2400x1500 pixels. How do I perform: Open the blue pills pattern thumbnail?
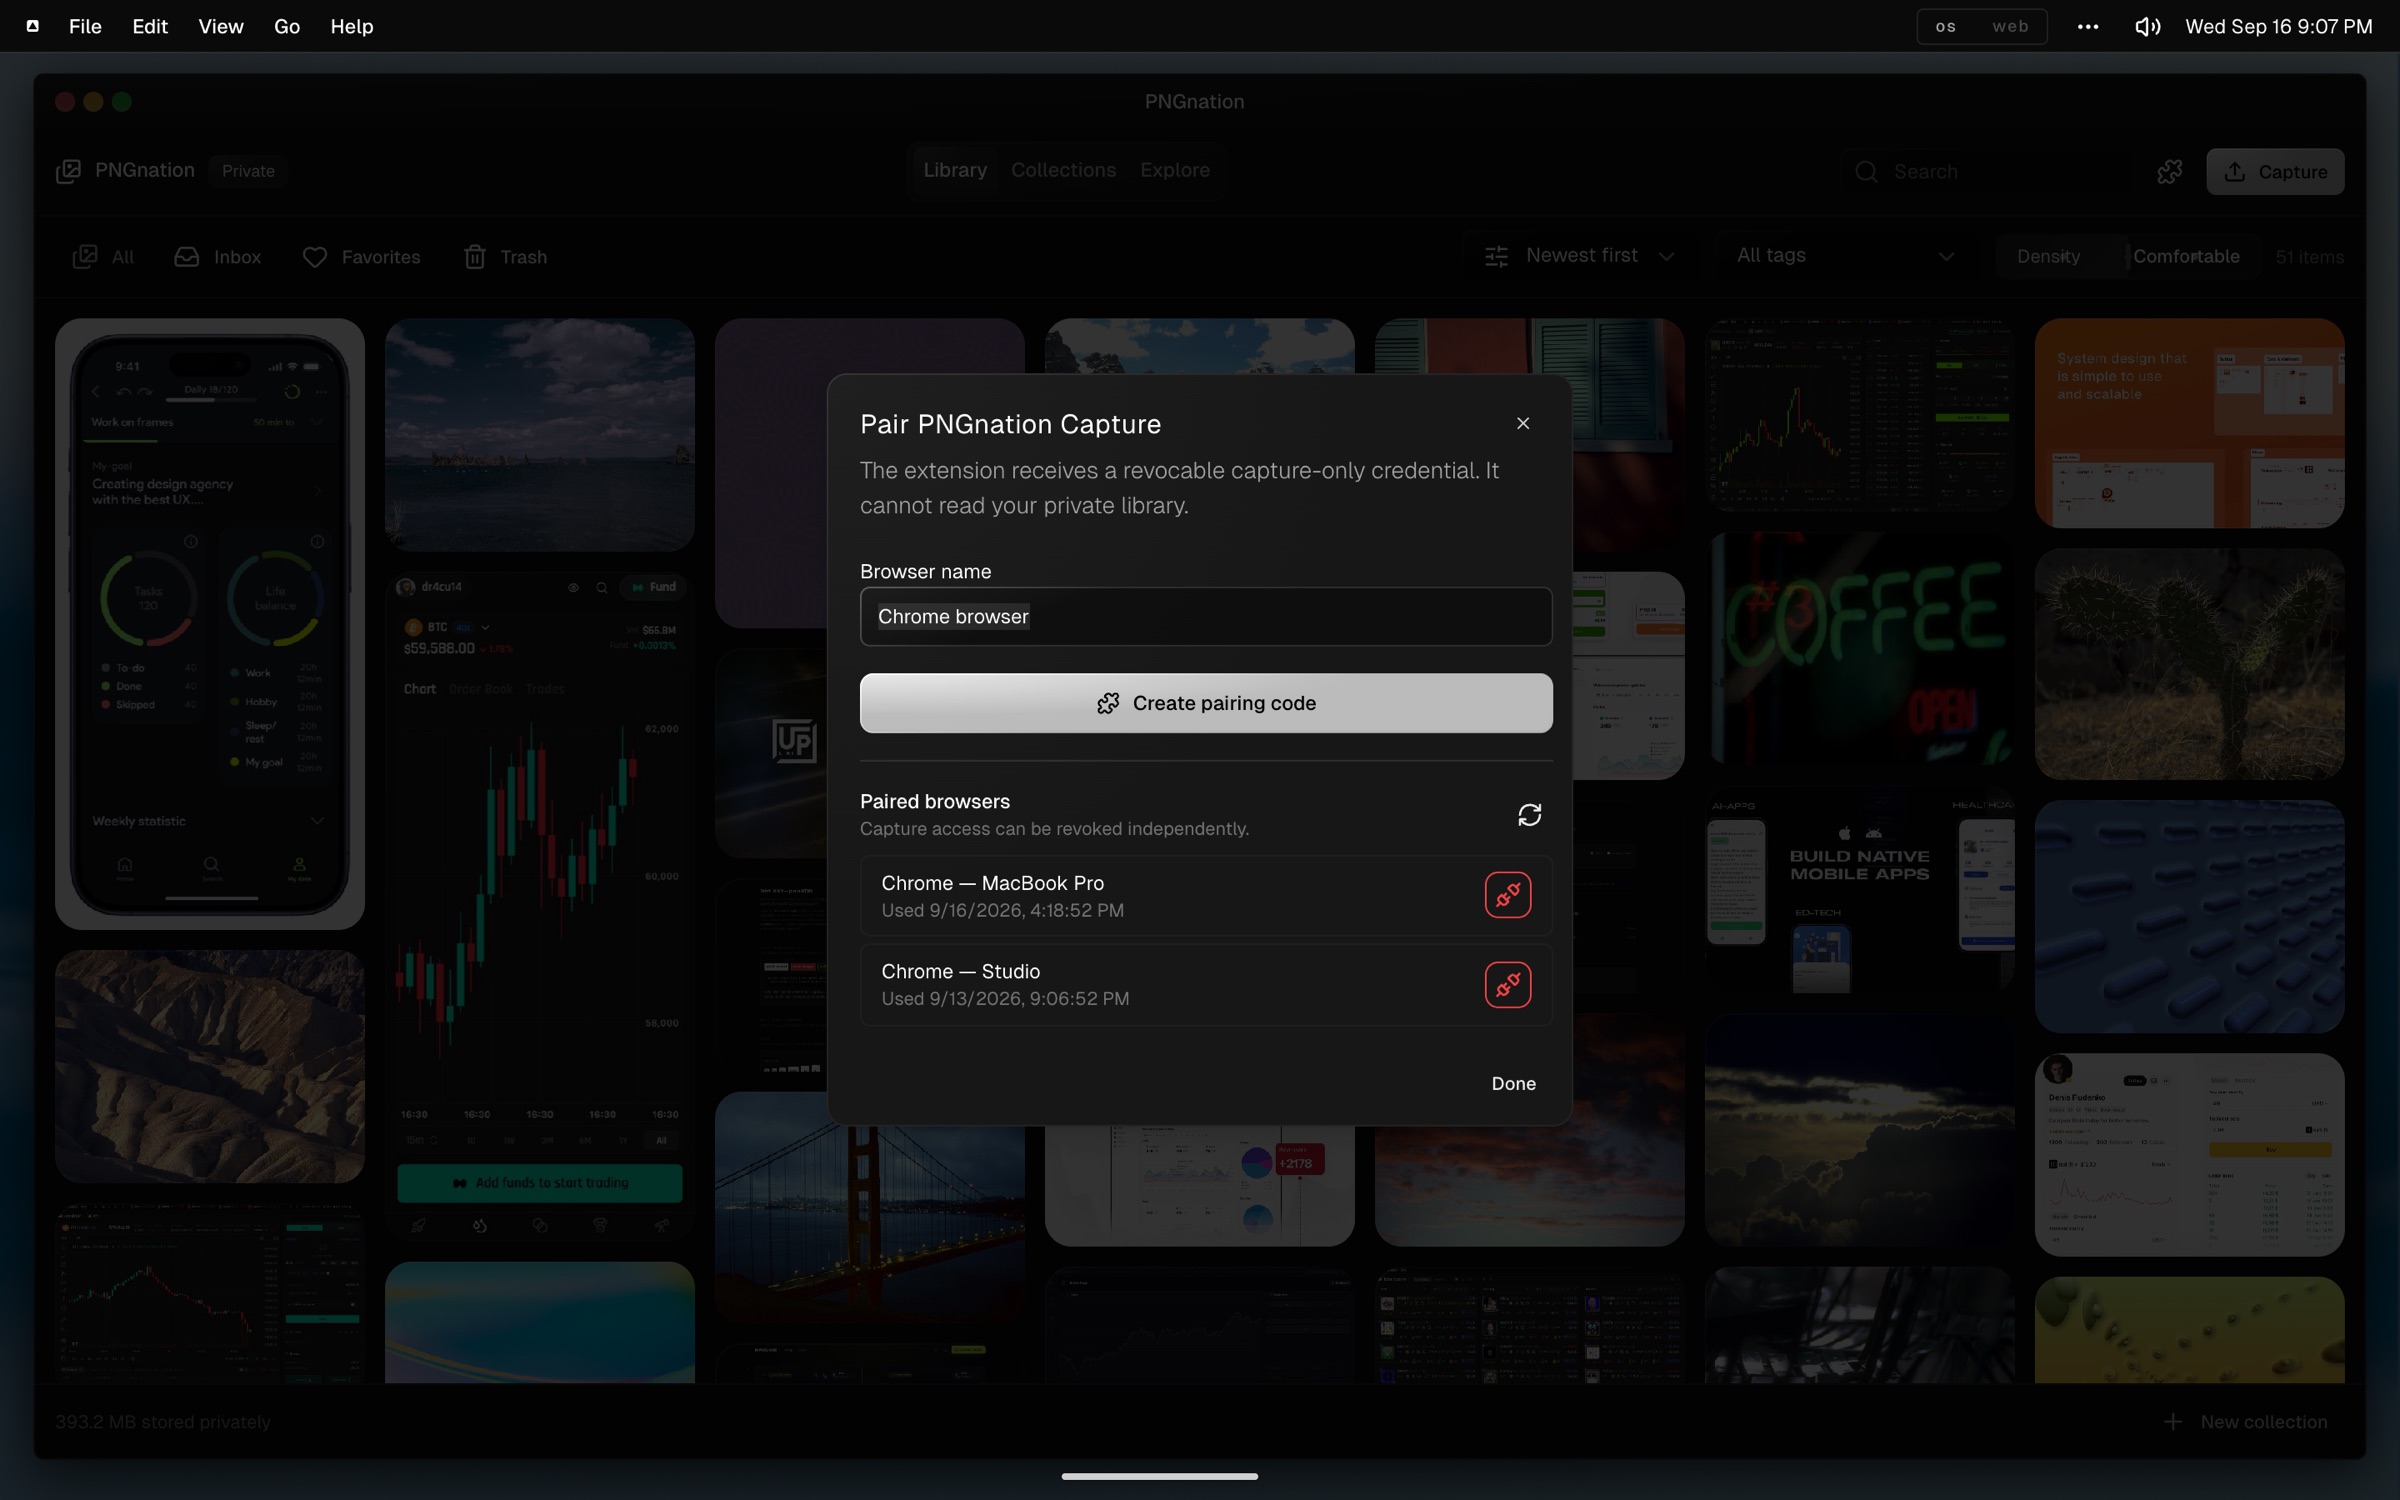[2190, 916]
